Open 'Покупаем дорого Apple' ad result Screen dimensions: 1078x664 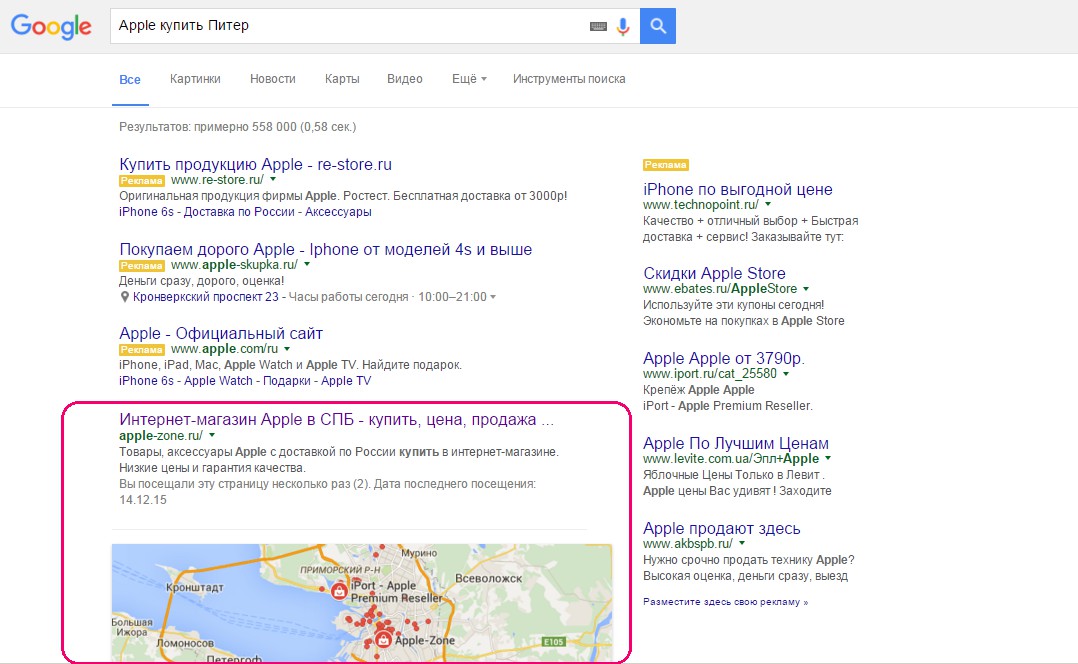coord(326,249)
